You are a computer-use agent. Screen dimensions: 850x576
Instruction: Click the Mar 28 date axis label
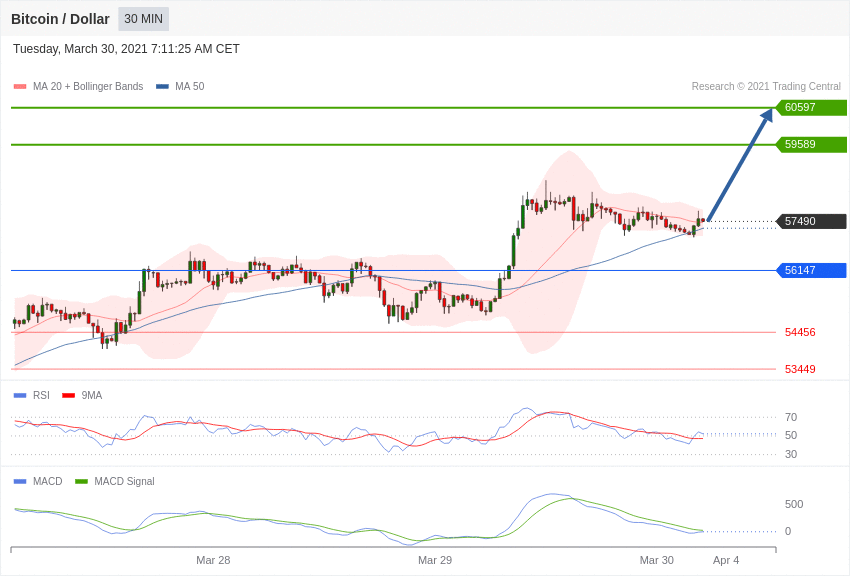[x=213, y=560]
